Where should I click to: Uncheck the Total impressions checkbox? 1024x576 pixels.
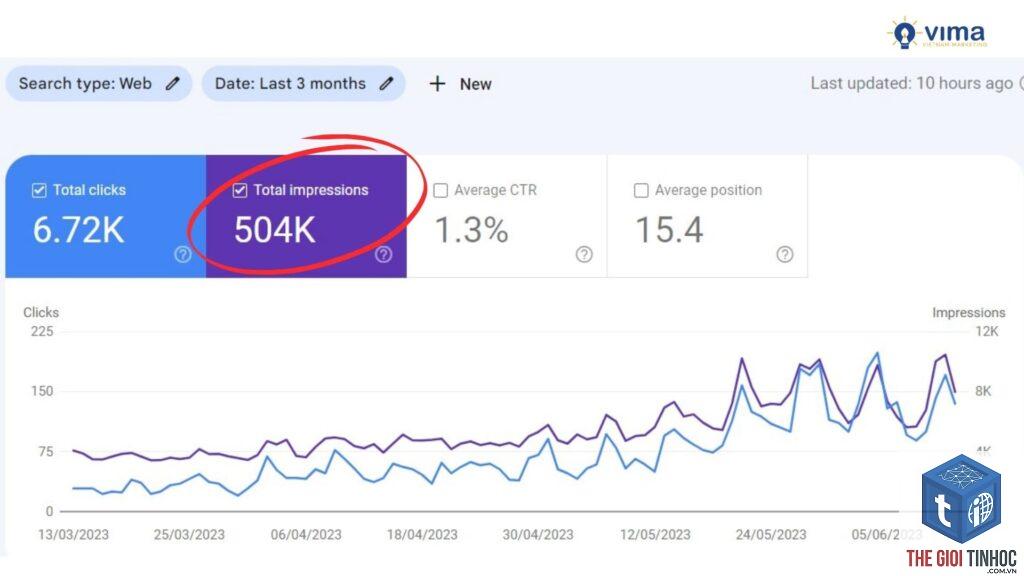pyautogui.click(x=240, y=190)
